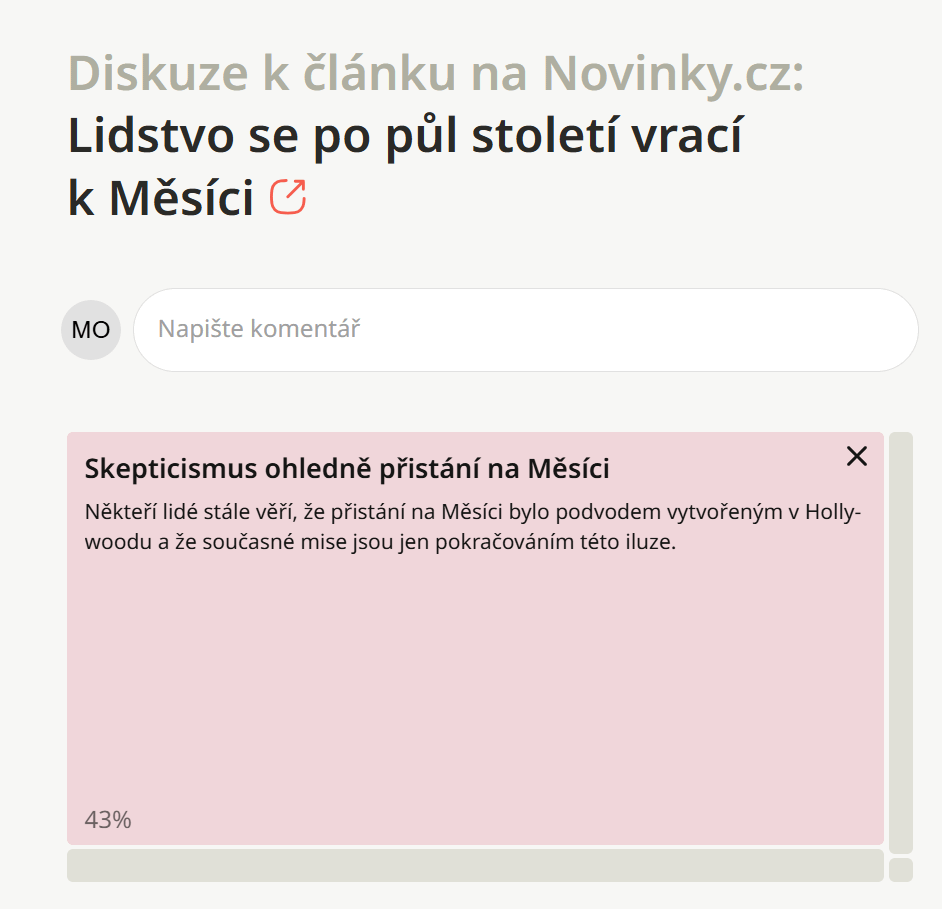This screenshot has width=942, height=909.
Task: Focus the Napište komentář input field
Action: pos(525,330)
